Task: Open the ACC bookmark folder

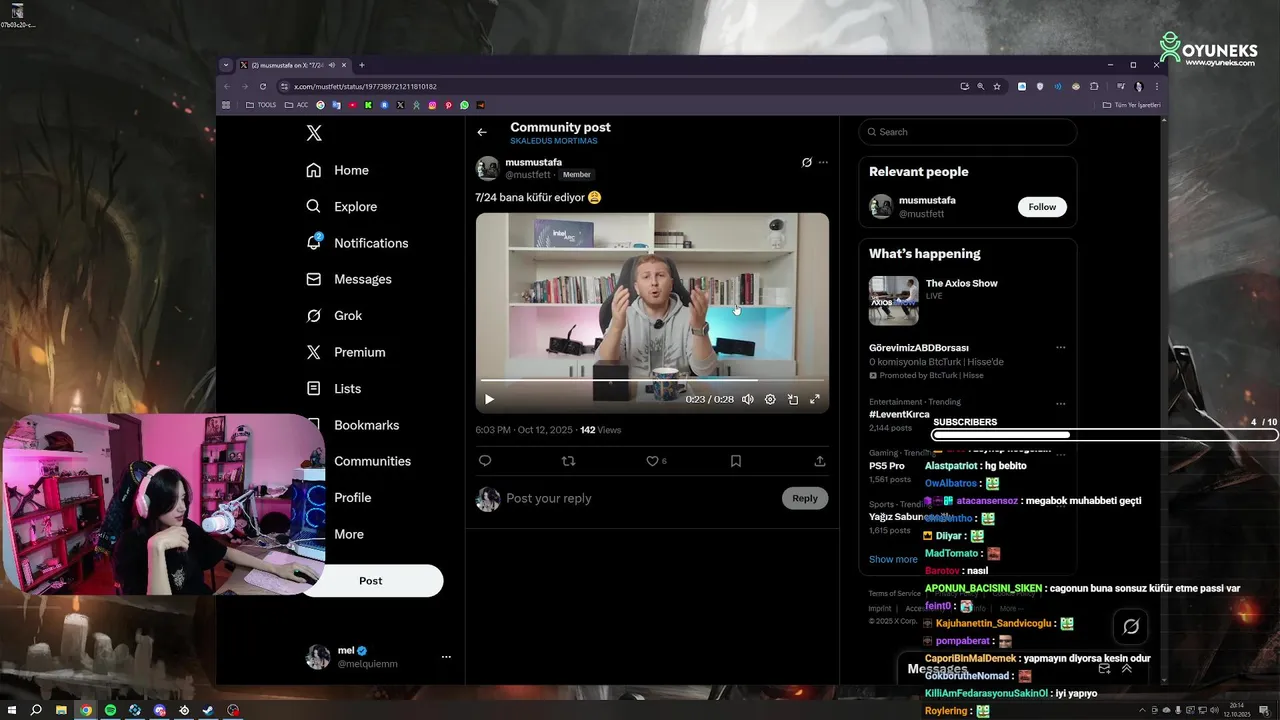Action: [297, 105]
